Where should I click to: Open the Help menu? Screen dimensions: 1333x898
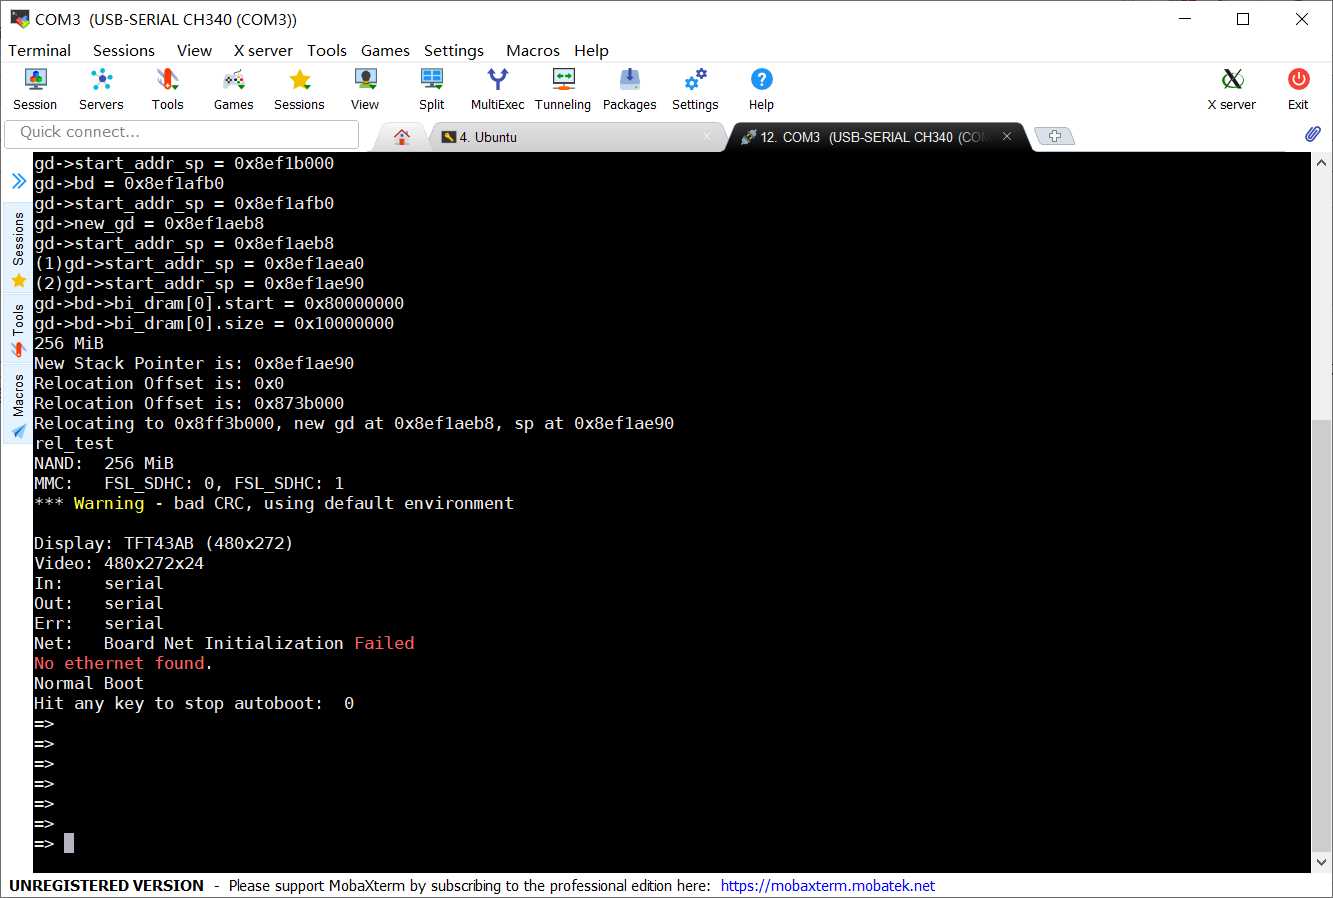pos(591,50)
